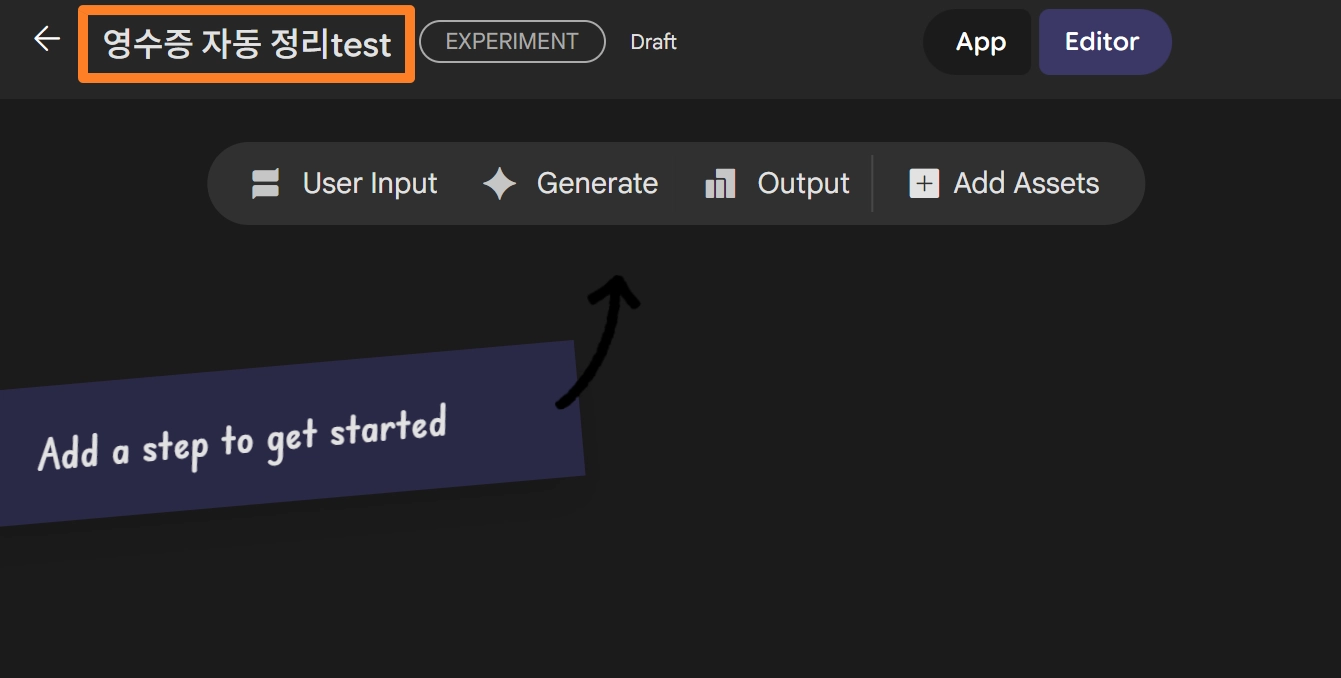Click the curved hand-drawn arrow
Image resolution: width=1341 pixels, height=678 pixels.
tap(601, 338)
